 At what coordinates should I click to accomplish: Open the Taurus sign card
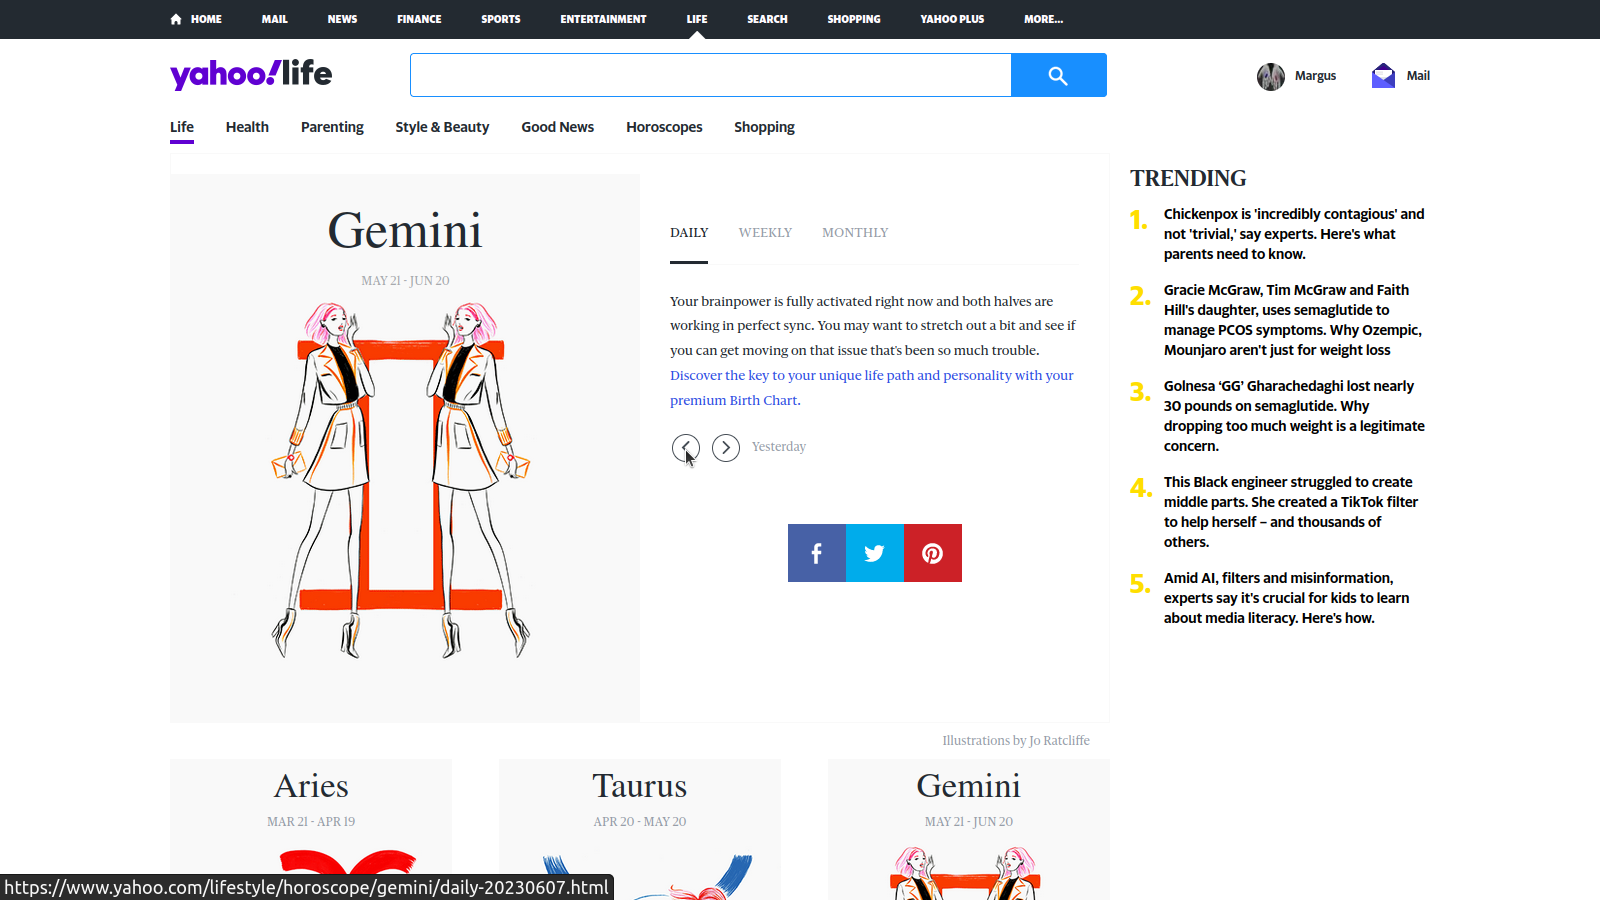tap(640, 829)
